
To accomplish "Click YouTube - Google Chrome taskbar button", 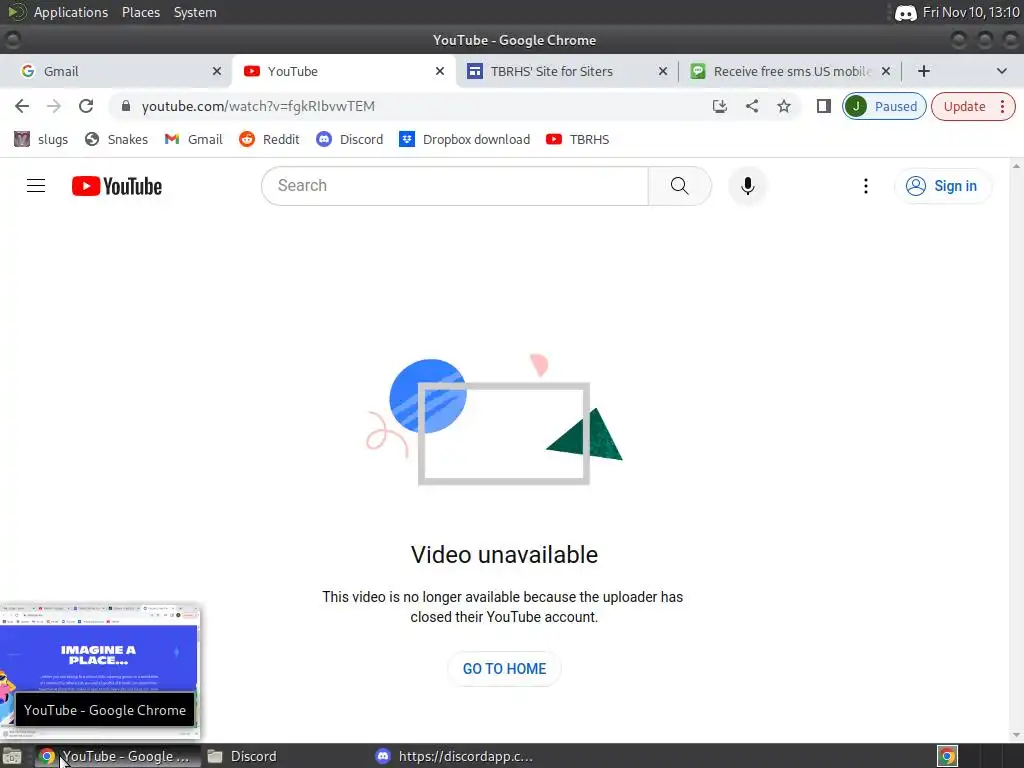I will click(118, 756).
